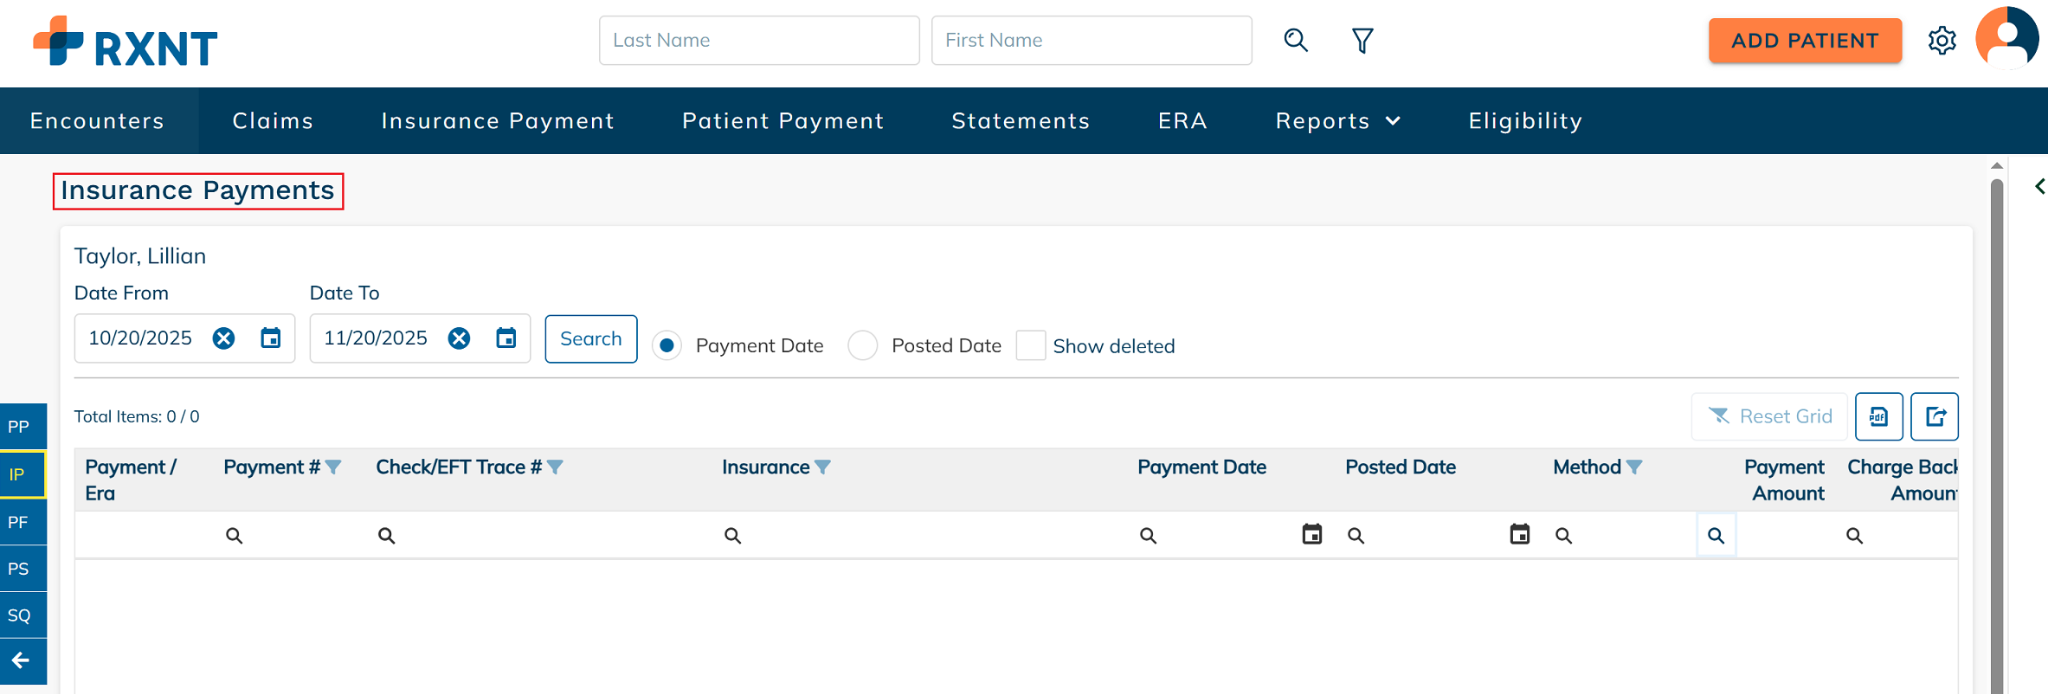Click the user profile avatar
The height and width of the screenshot is (694, 2048).
click(x=2006, y=39)
